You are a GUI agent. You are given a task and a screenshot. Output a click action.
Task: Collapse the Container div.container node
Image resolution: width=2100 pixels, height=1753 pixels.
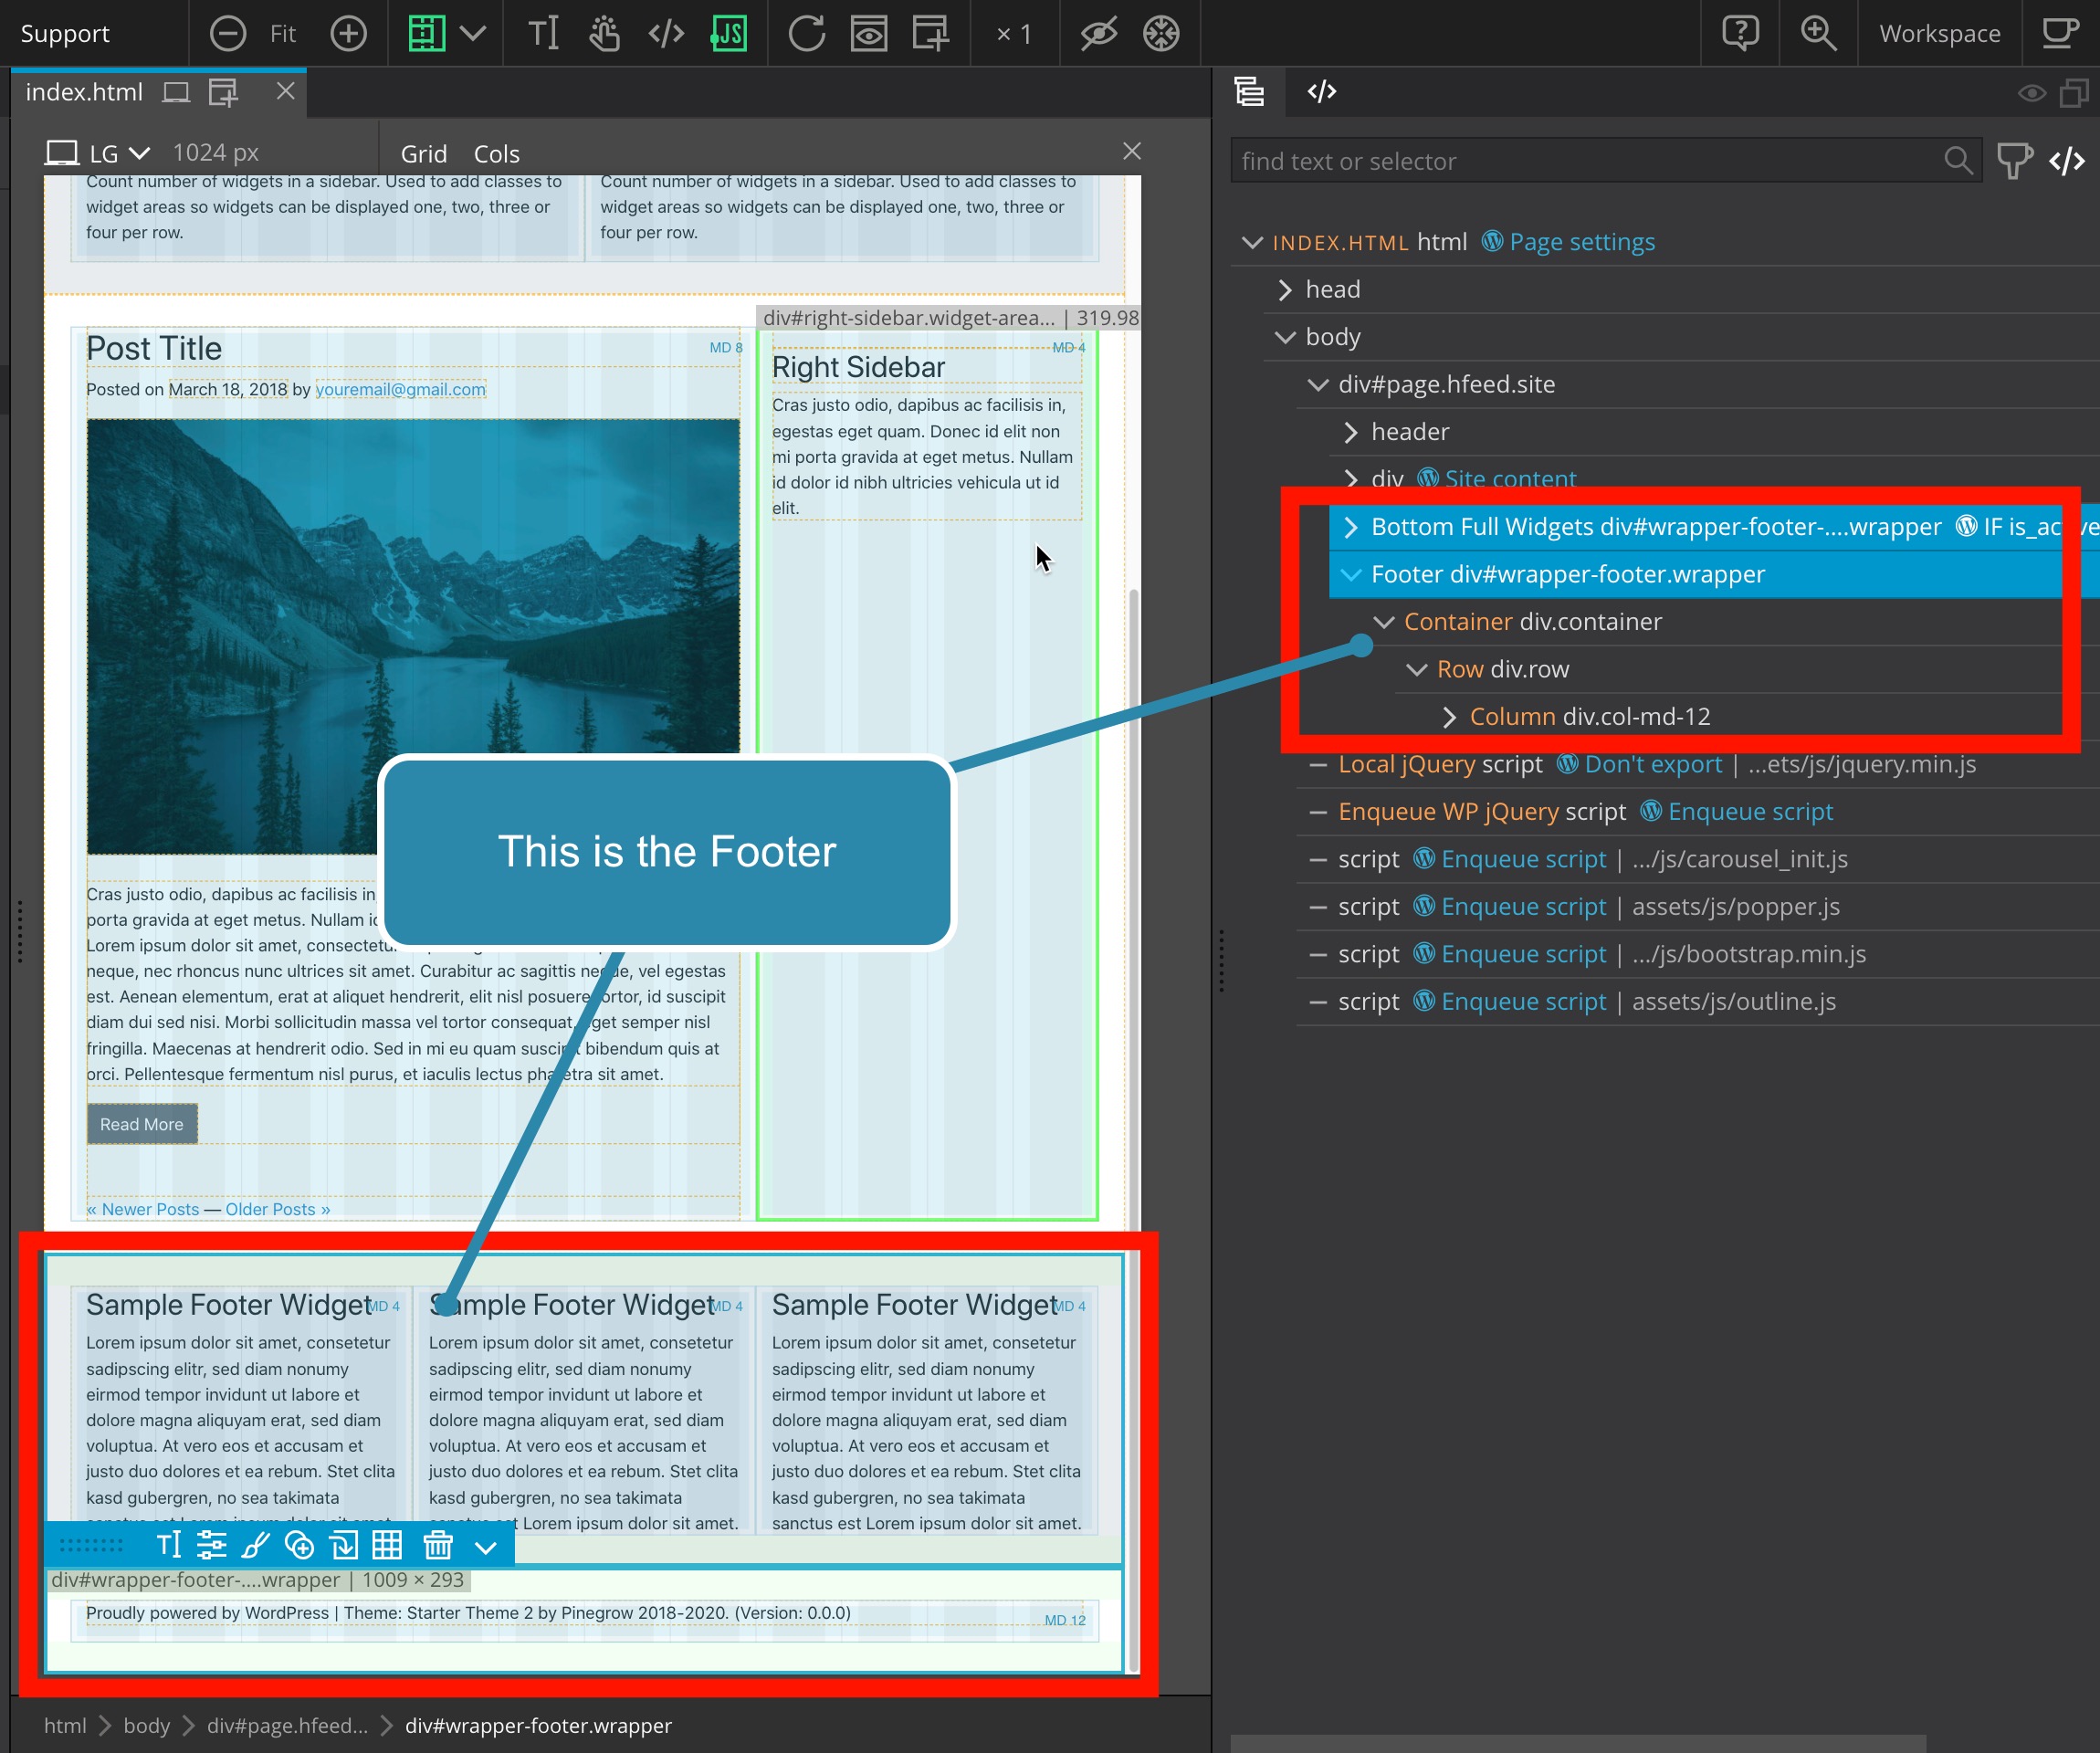coord(1384,622)
